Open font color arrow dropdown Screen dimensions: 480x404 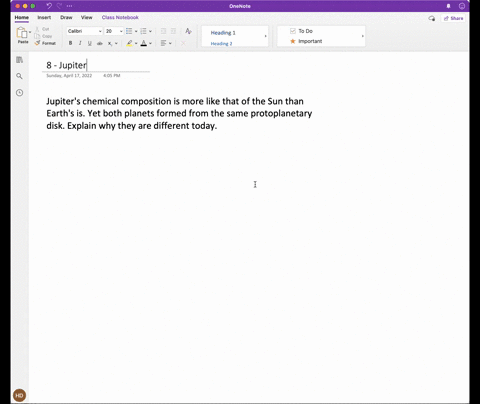pyautogui.click(x=150, y=43)
